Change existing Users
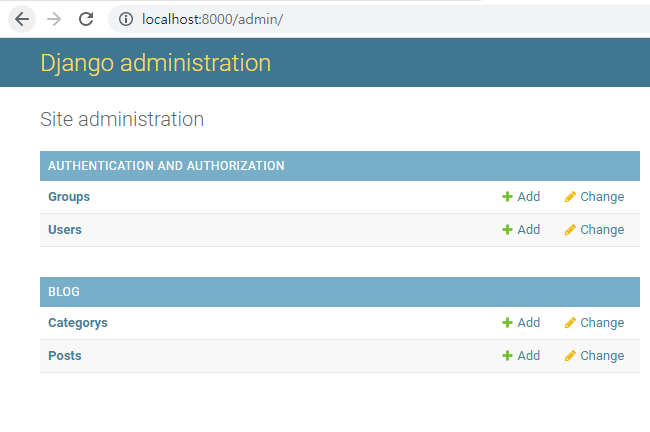 click(x=602, y=230)
